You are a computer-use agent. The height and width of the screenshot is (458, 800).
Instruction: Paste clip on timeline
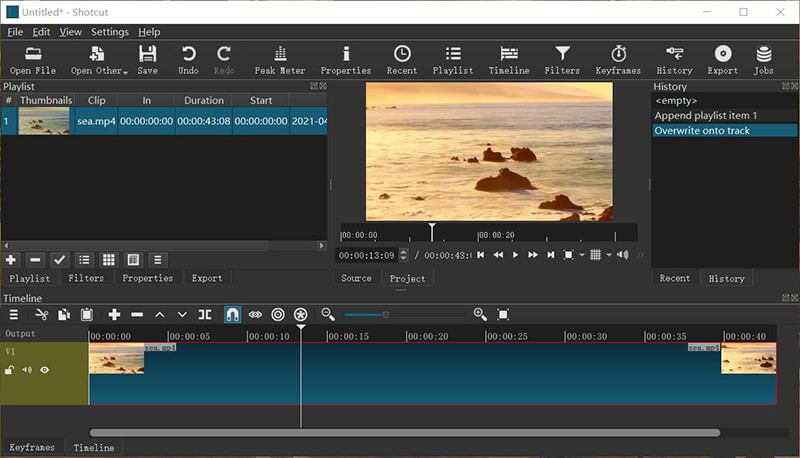pos(87,315)
